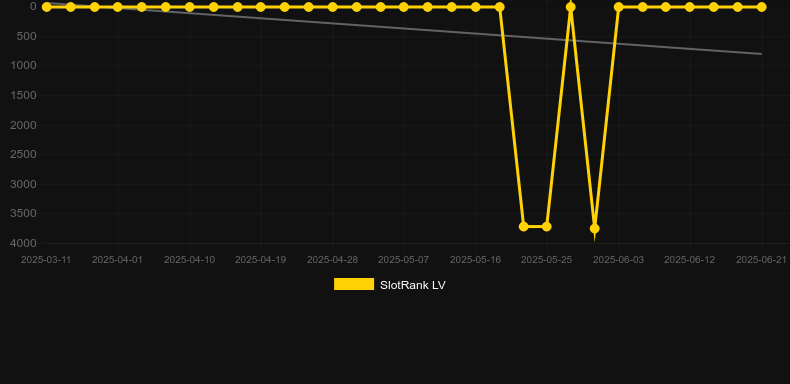Click the data point above 2025-06-12
The image size is (790, 384).
click(x=690, y=7)
